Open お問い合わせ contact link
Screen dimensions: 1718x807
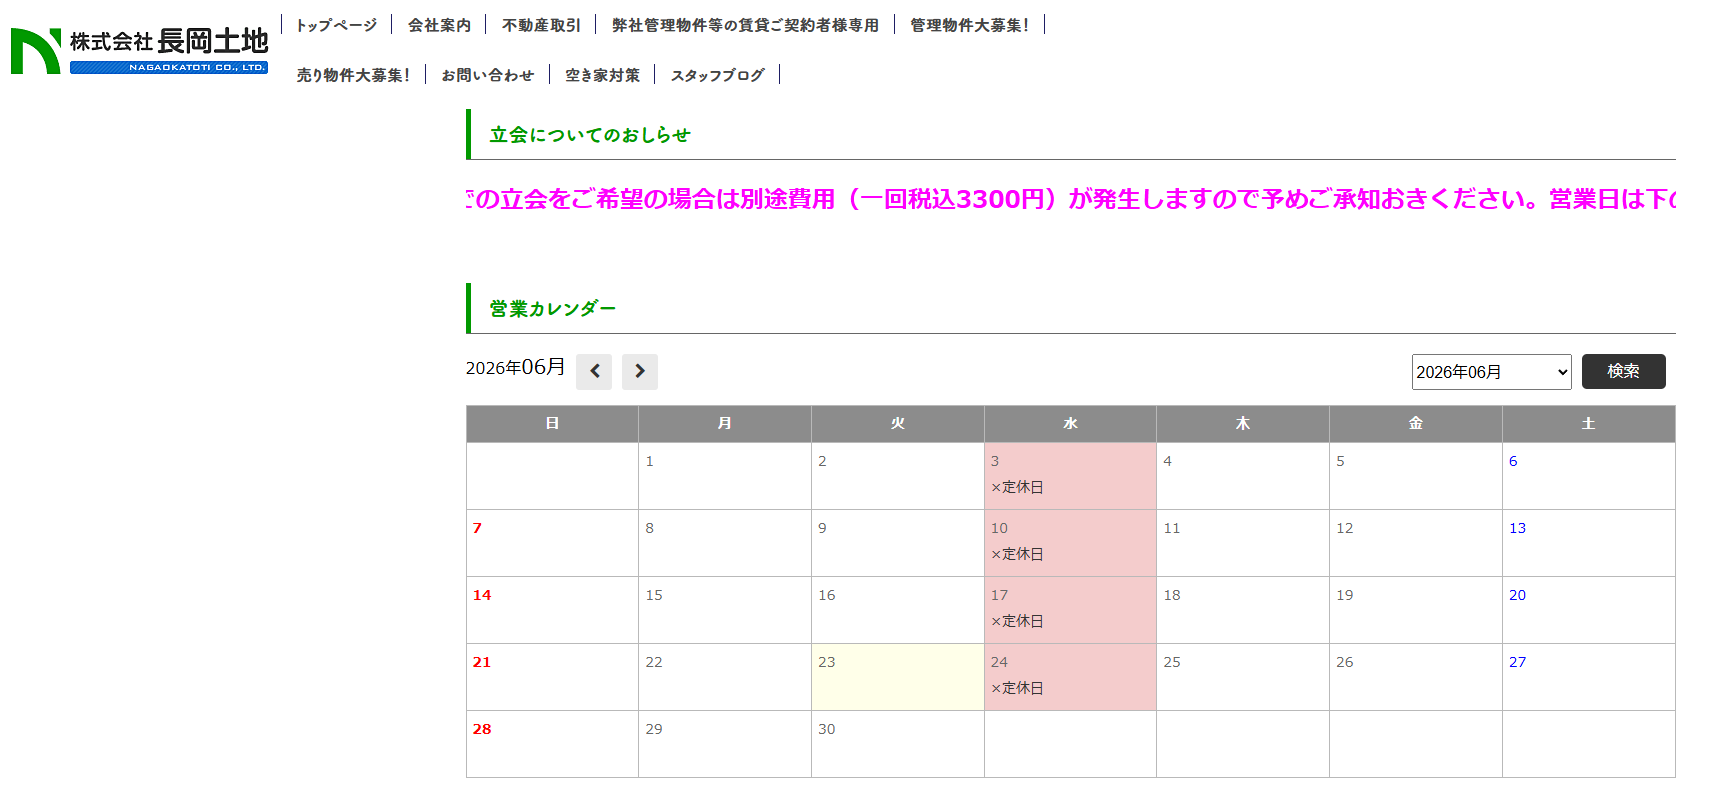click(x=488, y=75)
